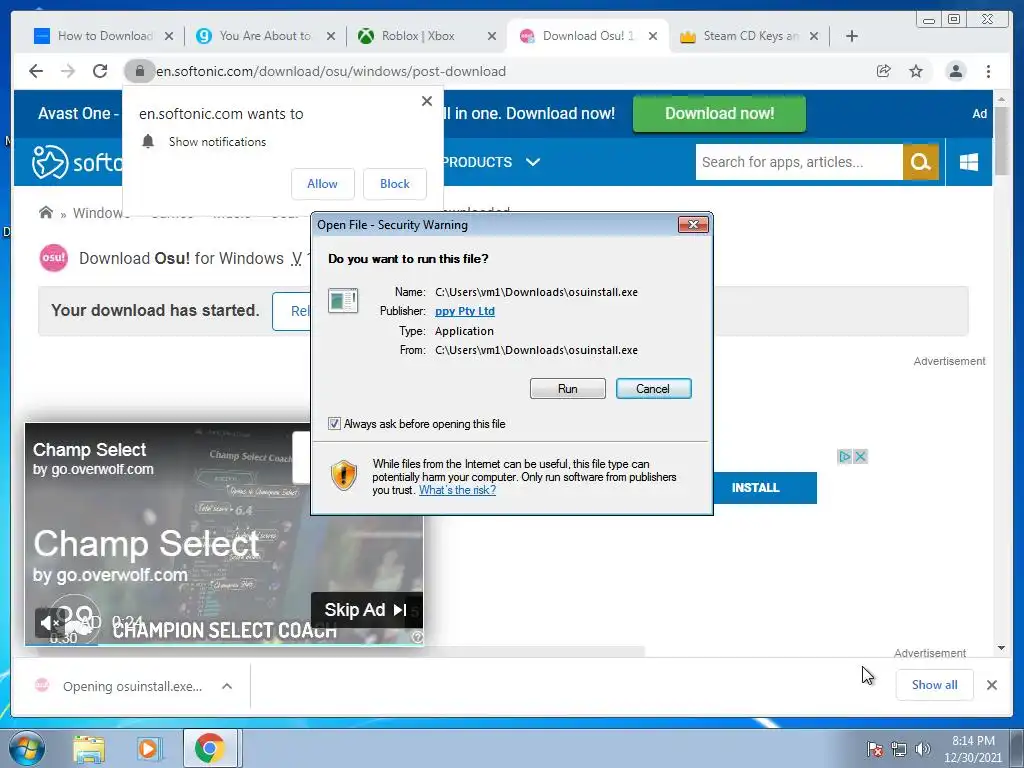The image size is (1024, 768).
Task: Block notifications from en.softonic.com
Action: pyautogui.click(x=394, y=184)
